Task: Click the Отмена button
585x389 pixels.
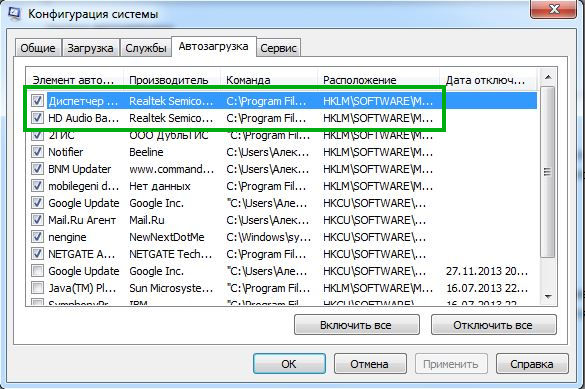Action: pos(370,364)
